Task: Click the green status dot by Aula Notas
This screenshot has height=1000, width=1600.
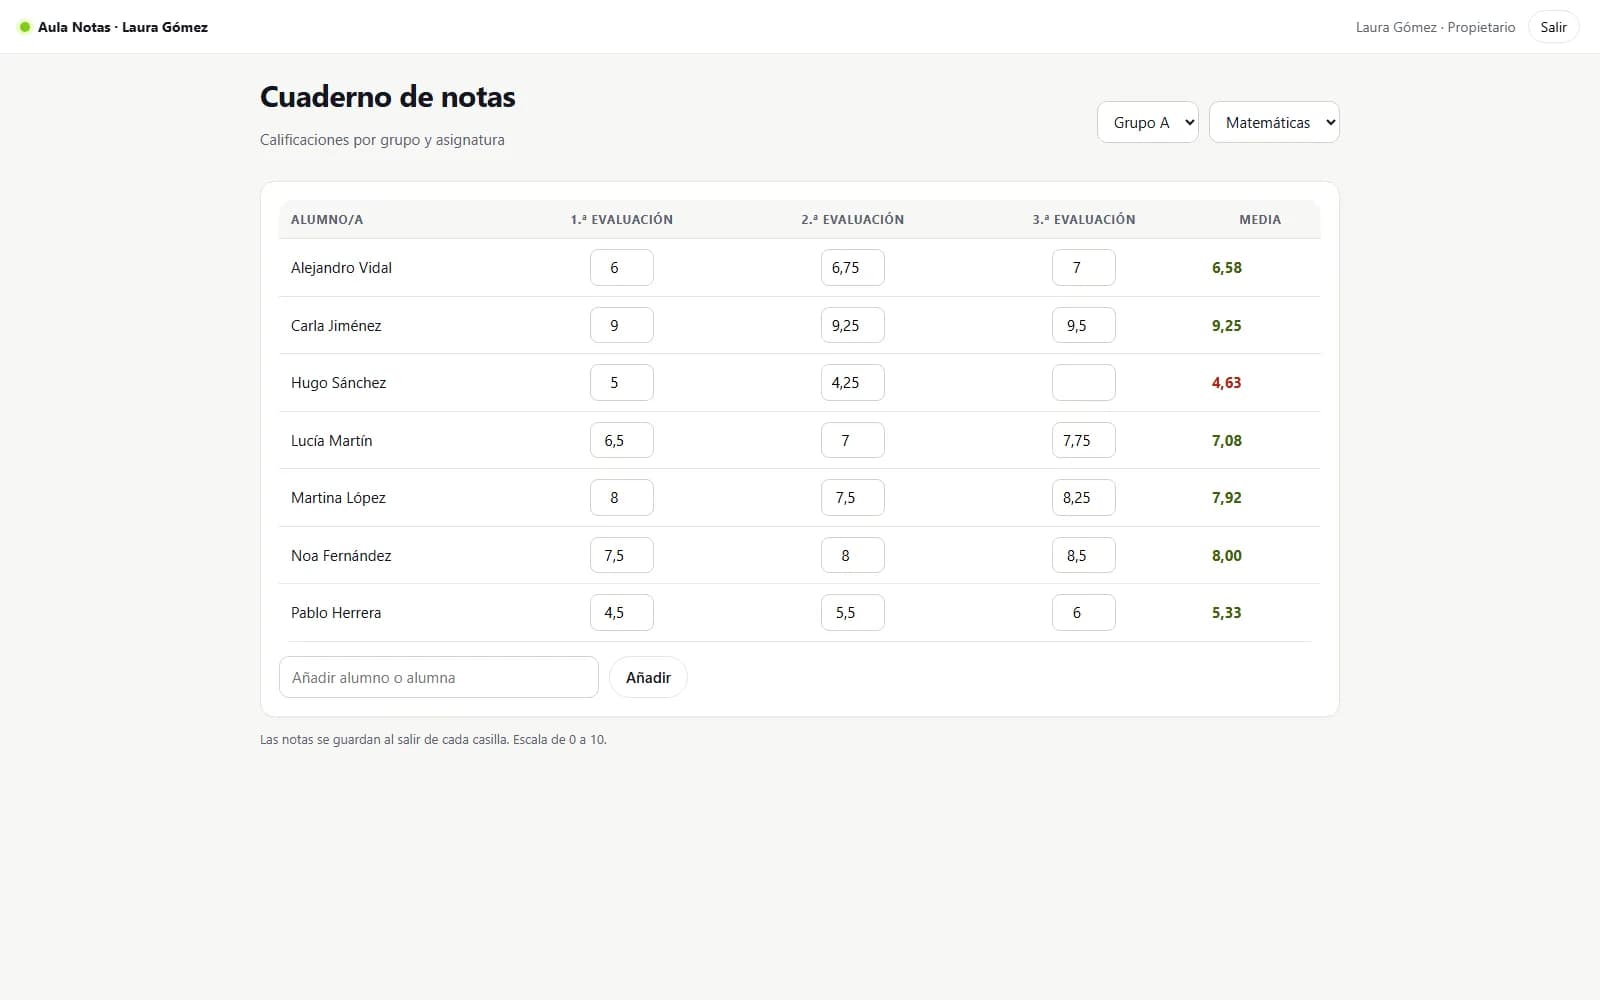Action: point(25,27)
